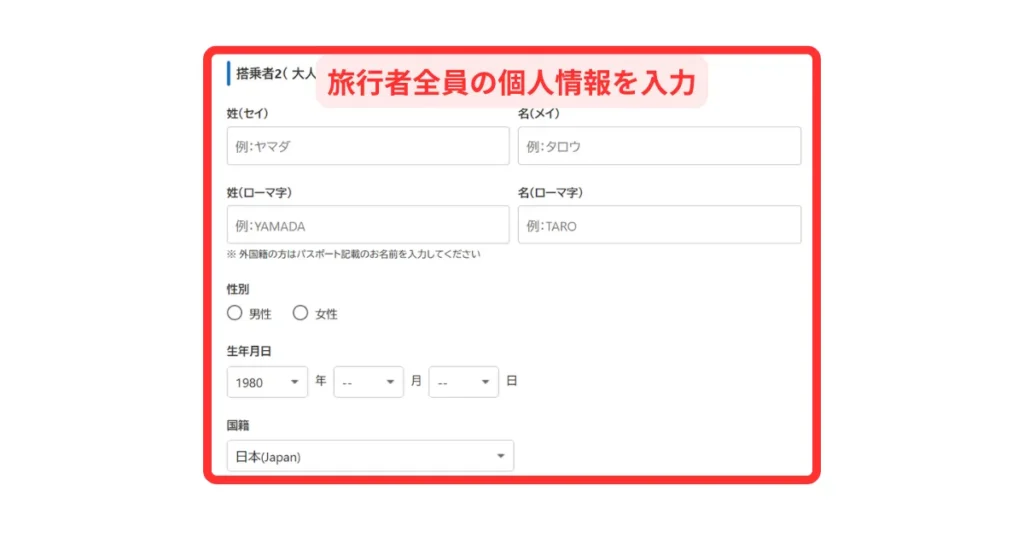Image resolution: width=1024 pixels, height=538 pixels.
Task: Click the red banner 旅行者全員の個人情報を入力
Action: pos(511,83)
